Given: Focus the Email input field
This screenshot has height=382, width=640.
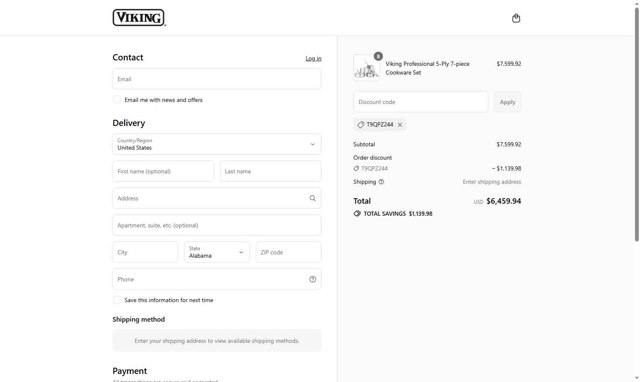Looking at the screenshot, I should point(217,79).
